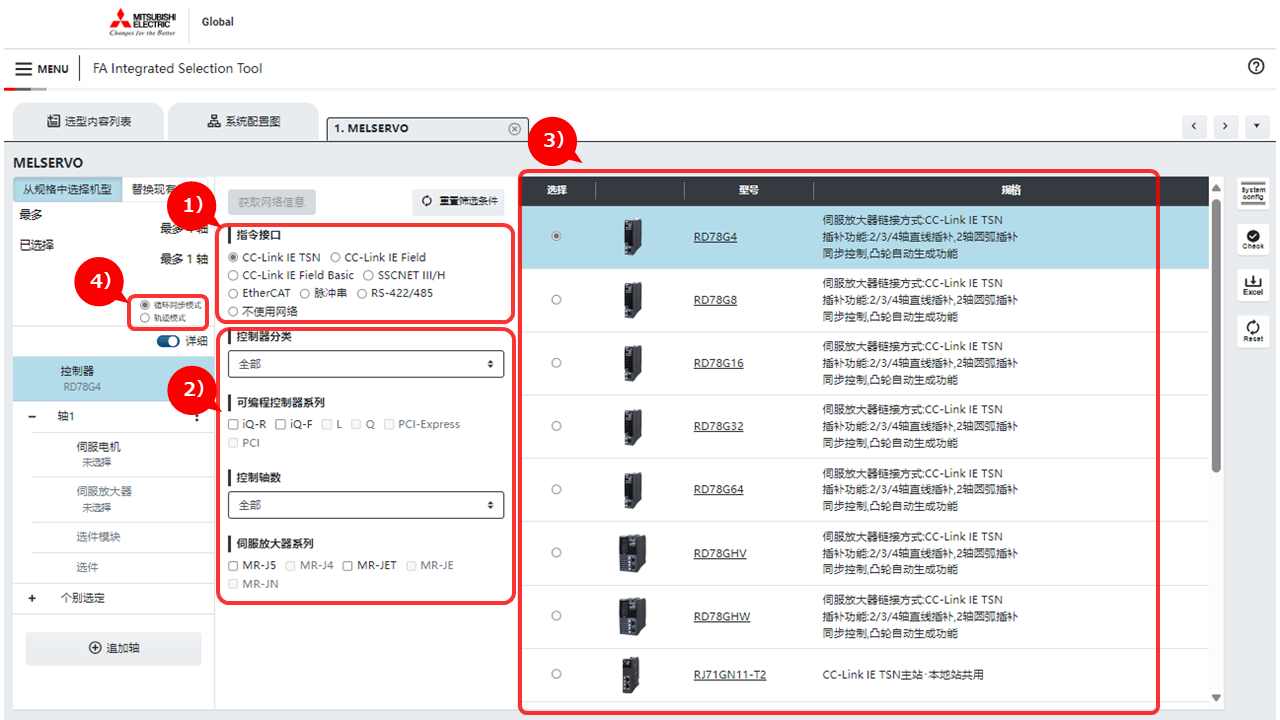Check the iQ-R series box
This screenshot has height=720, width=1280.
[x=233, y=424]
